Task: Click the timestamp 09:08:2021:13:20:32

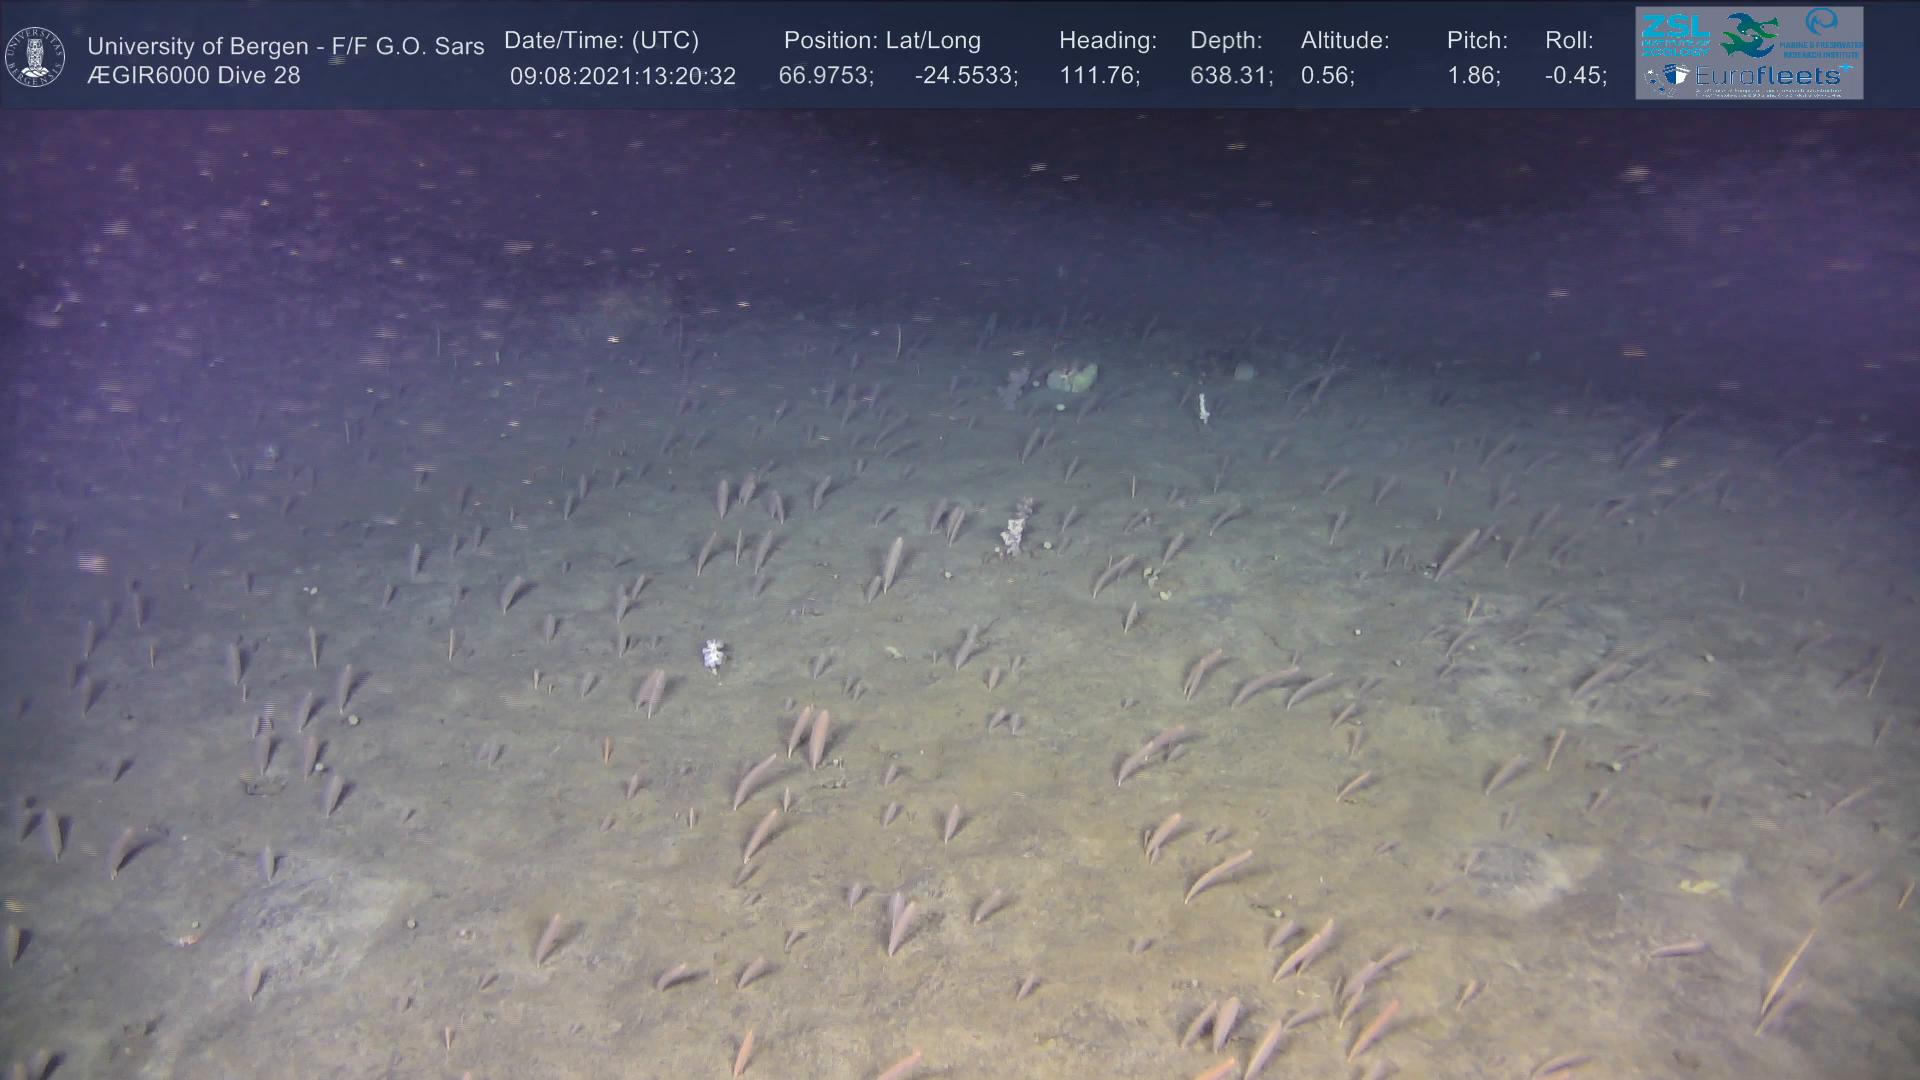Action: click(x=622, y=76)
